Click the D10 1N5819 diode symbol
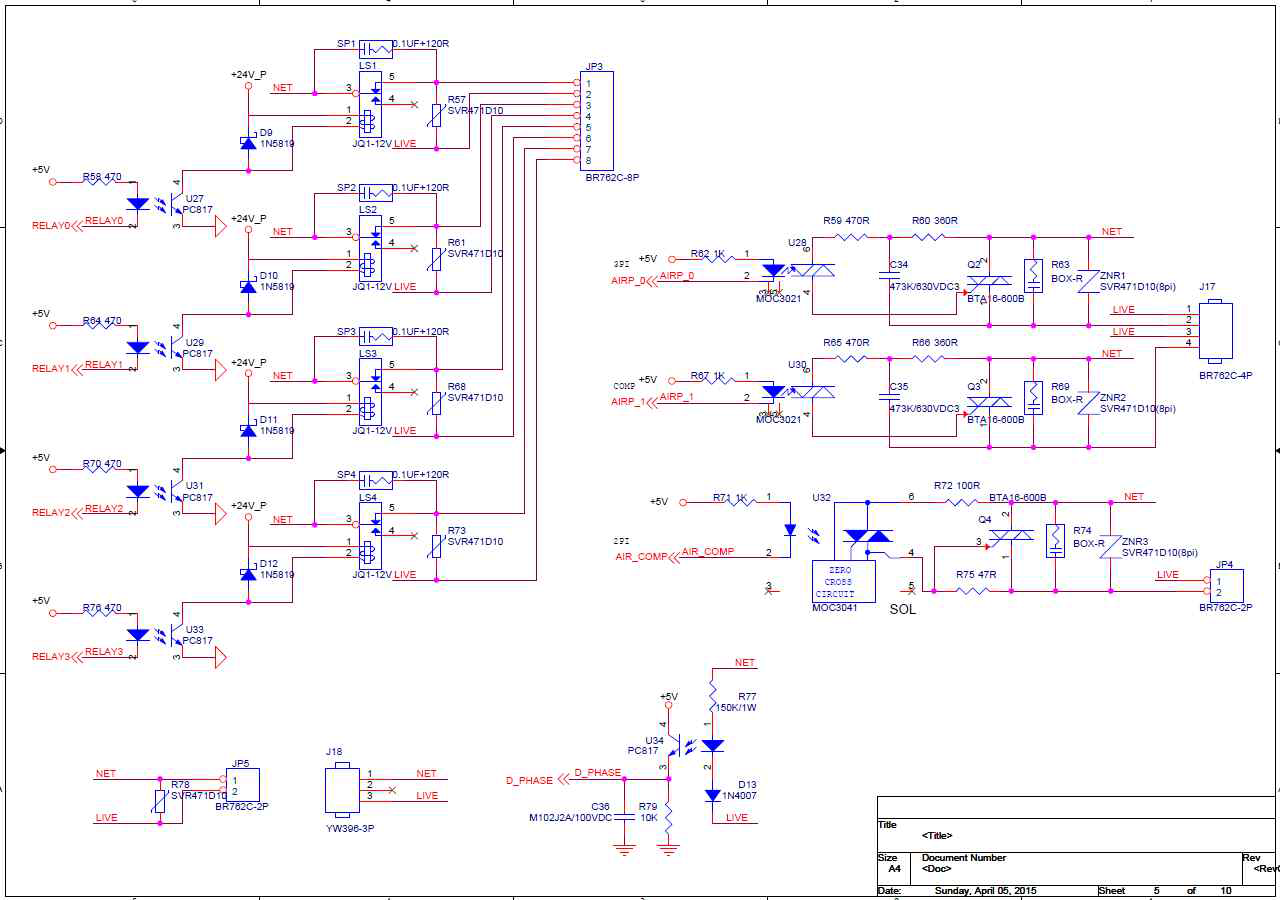1280x900 pixels. pyautogui.click(x=248, y=286)
